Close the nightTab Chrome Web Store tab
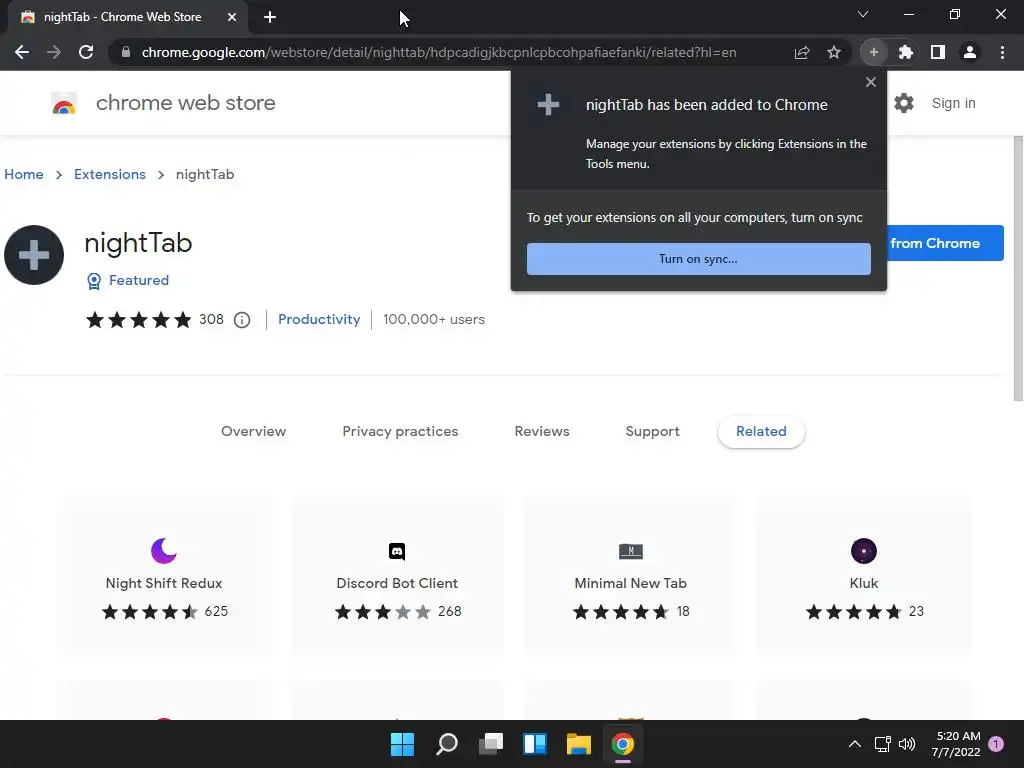 click(x=232, y=17)
